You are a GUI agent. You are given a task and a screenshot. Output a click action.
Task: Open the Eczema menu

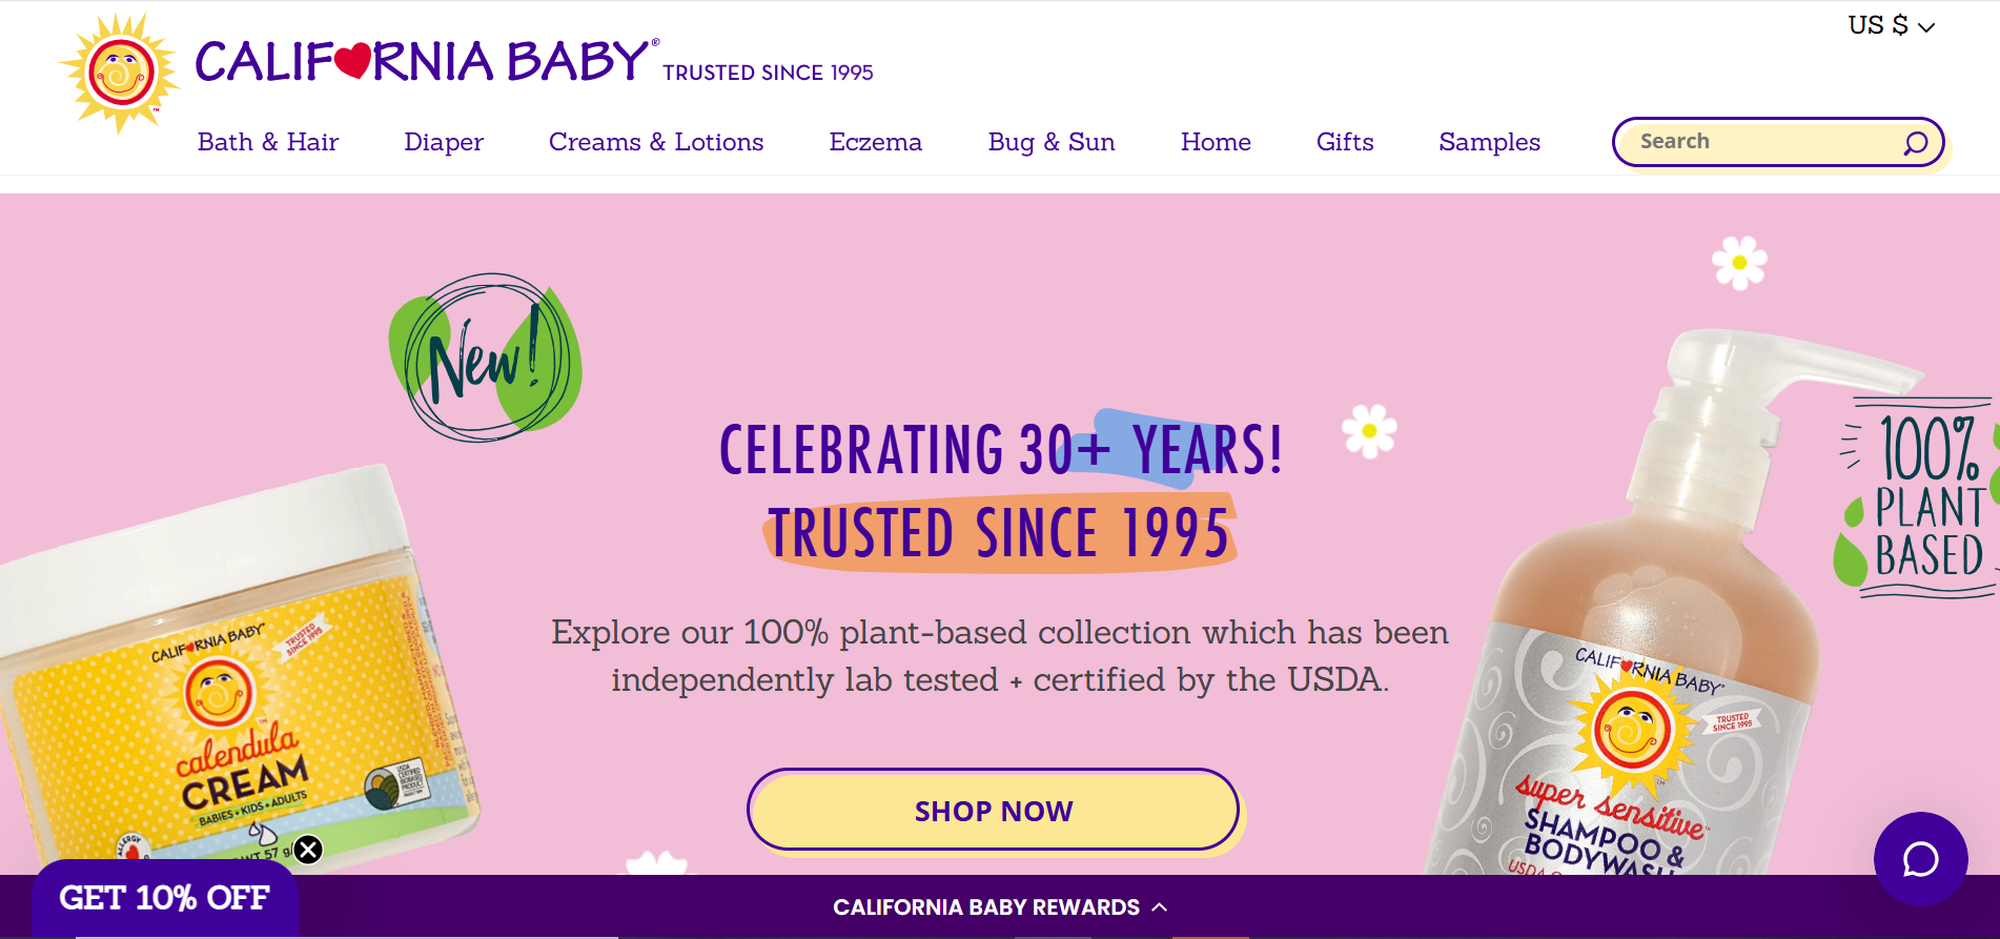[x=876, y=142]
